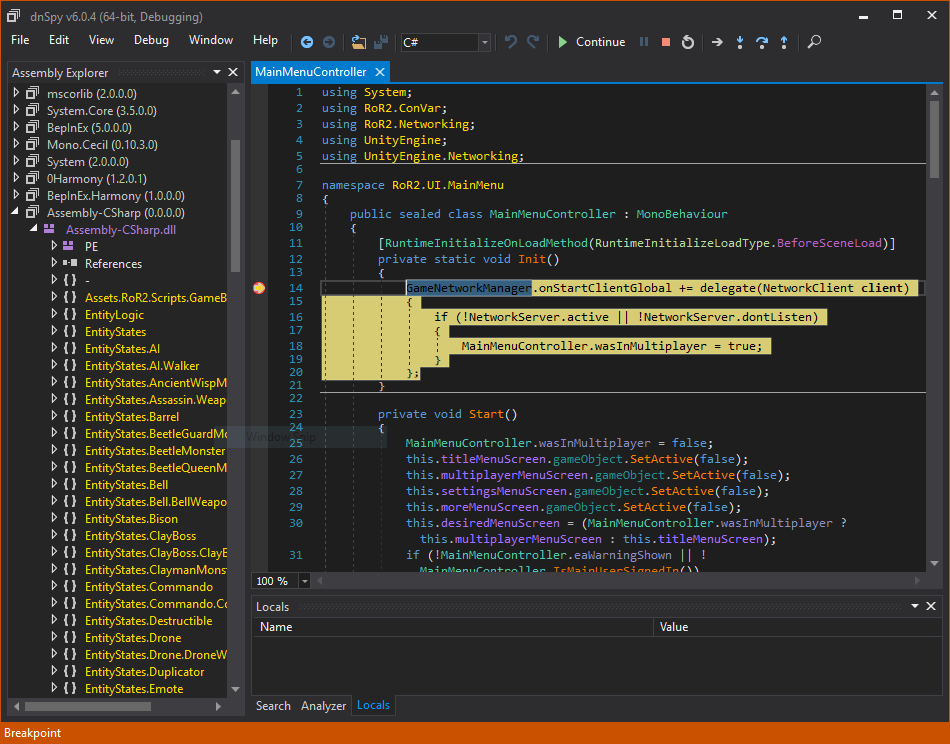The height and width of the screenshot is (744, 950).
Task: Click the code editor vertical scrollbar thumb
Action: click(934, 139)
